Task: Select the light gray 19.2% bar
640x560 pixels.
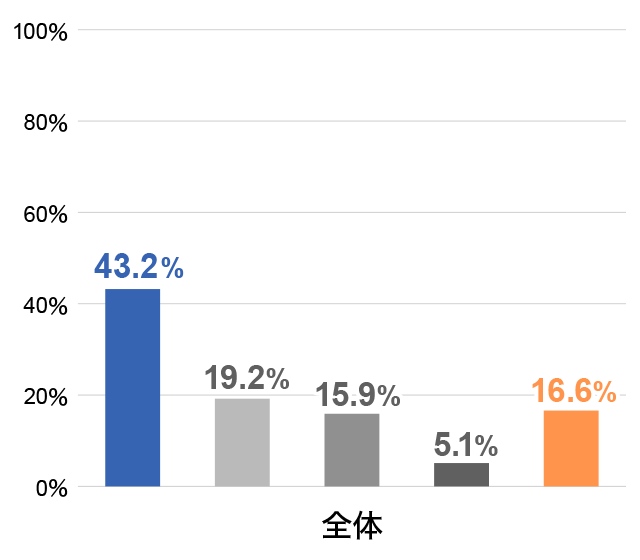Action: tap(242, 442)
